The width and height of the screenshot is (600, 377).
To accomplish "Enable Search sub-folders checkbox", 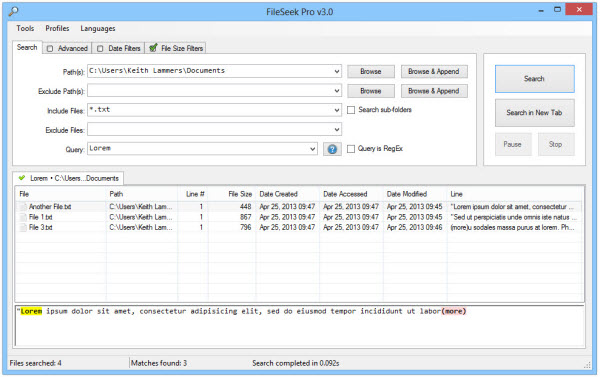I will [351, 110].
